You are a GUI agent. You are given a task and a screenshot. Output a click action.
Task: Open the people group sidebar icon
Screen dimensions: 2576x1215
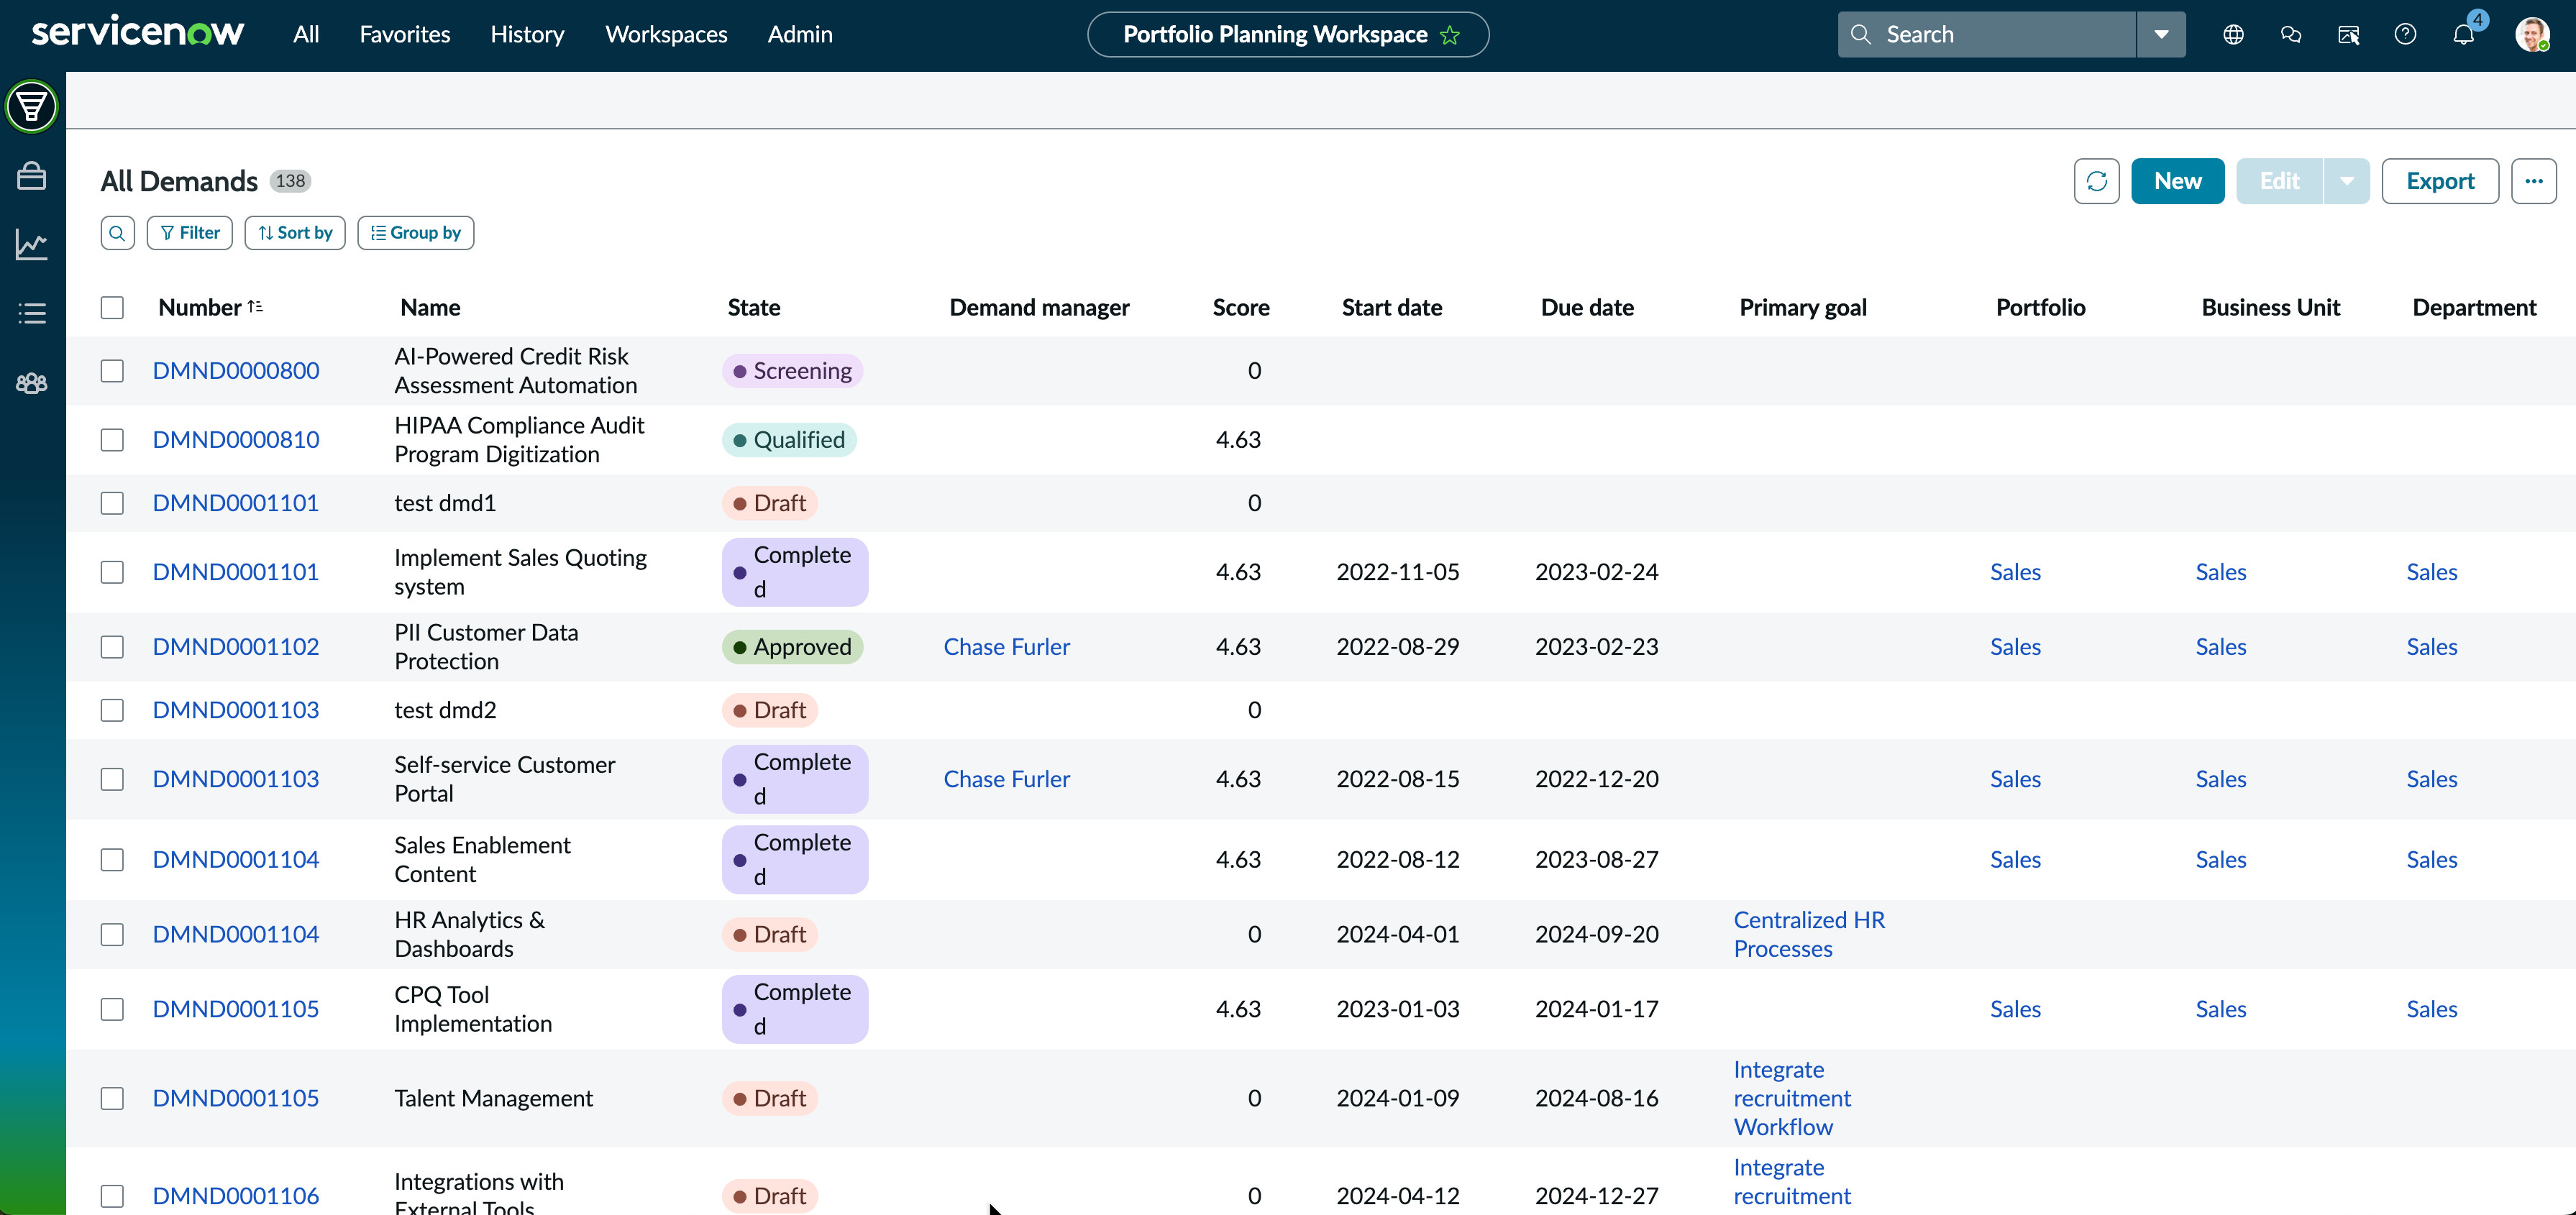pos(32,383)
